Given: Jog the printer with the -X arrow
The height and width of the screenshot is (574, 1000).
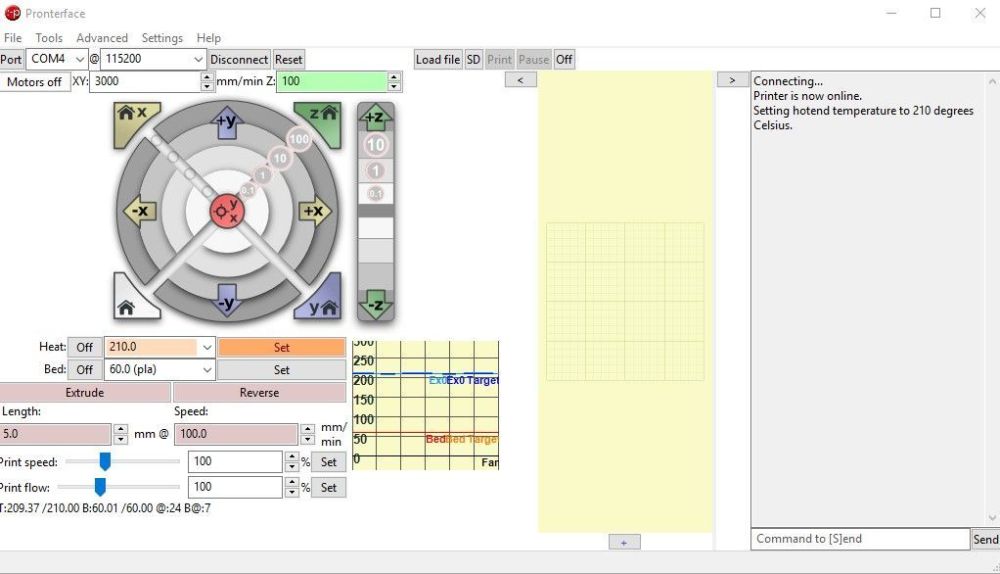Looking at the screenshot, I should [x=139, y=211].
